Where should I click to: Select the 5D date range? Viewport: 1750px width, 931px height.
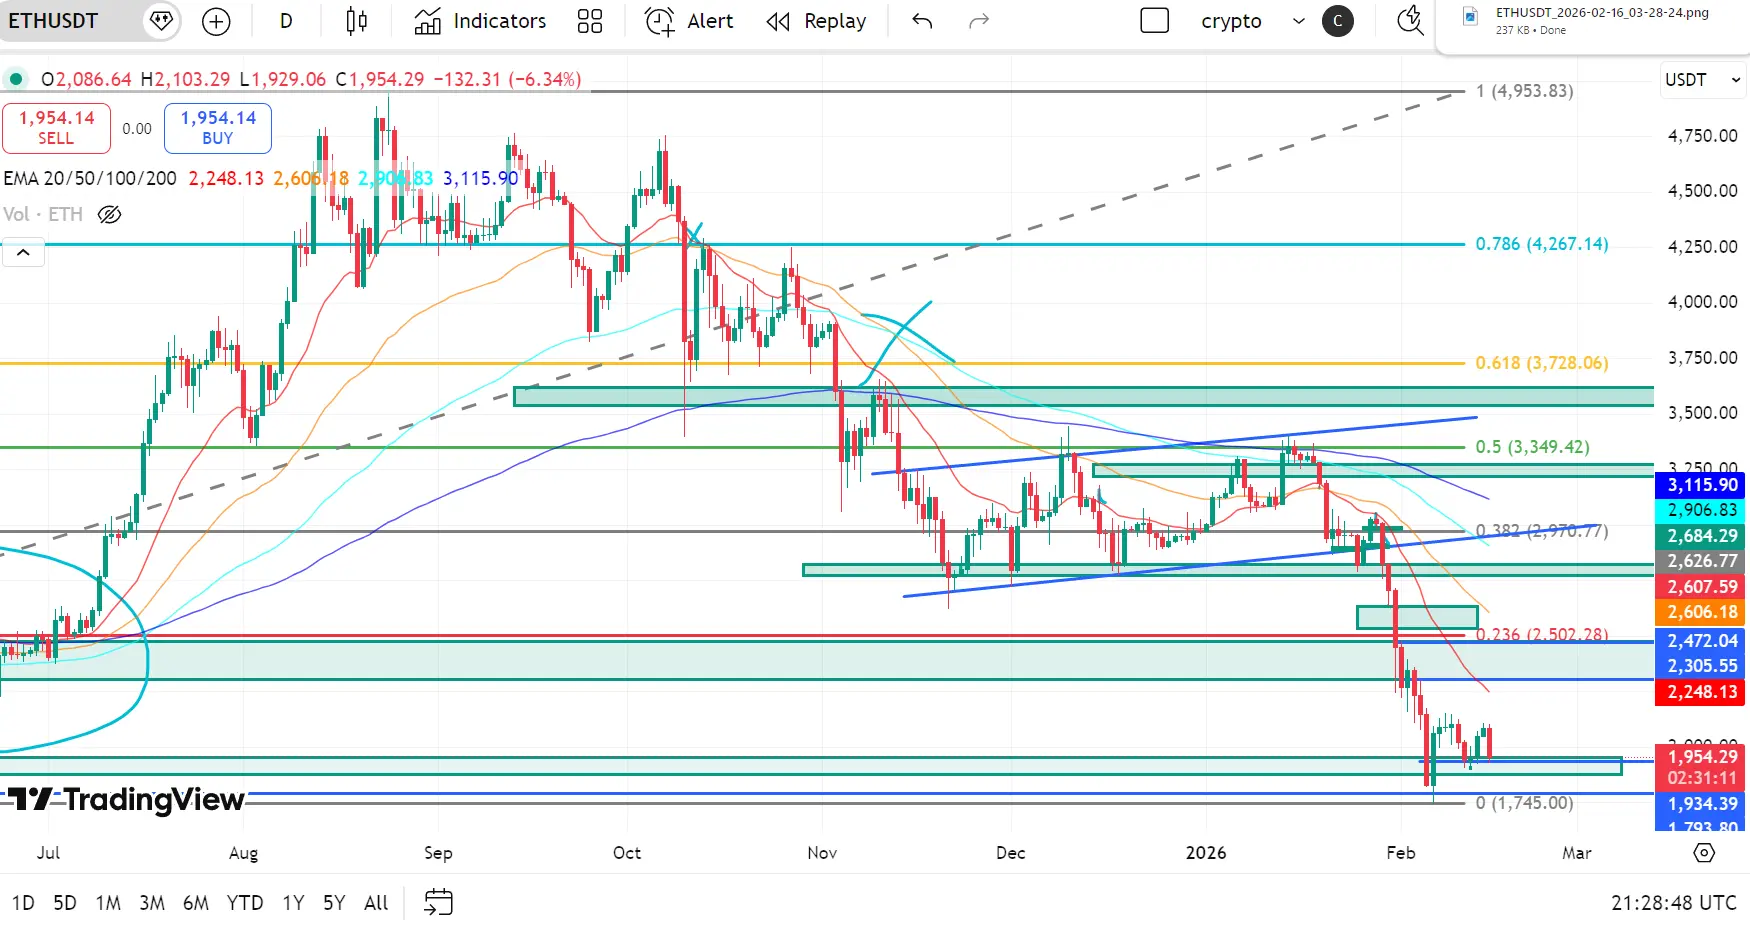(65, 903)
